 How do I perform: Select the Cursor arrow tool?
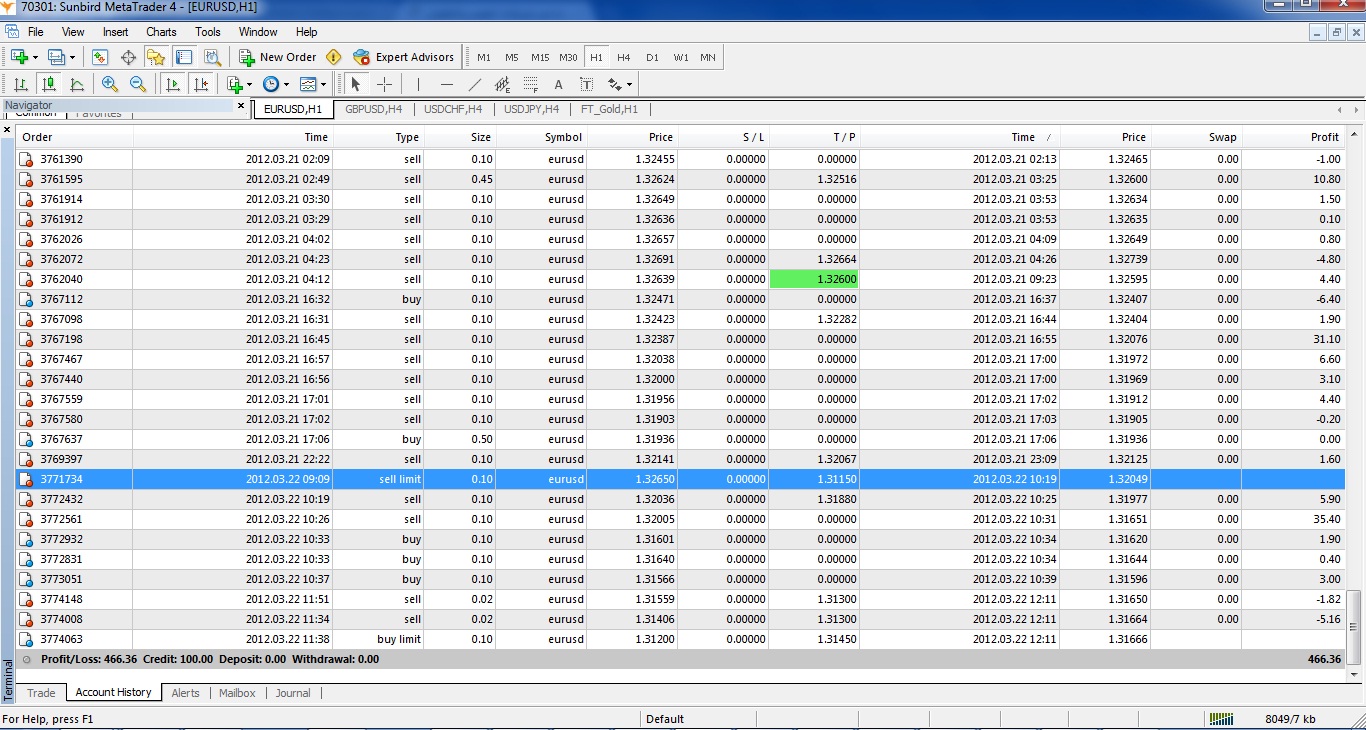click(x=355, y=84)
